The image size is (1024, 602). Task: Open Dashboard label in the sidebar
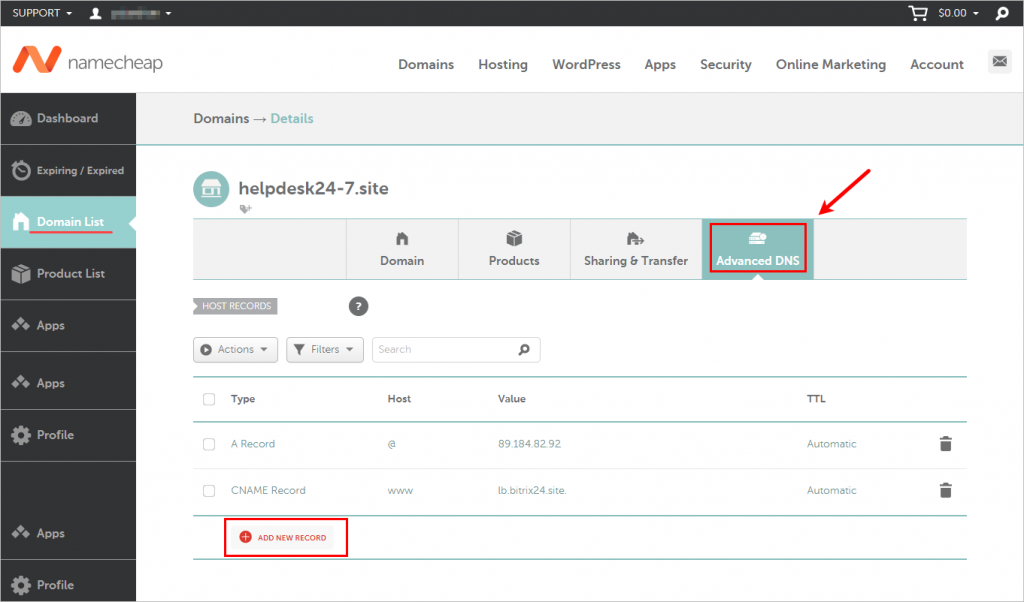point(67,118)
